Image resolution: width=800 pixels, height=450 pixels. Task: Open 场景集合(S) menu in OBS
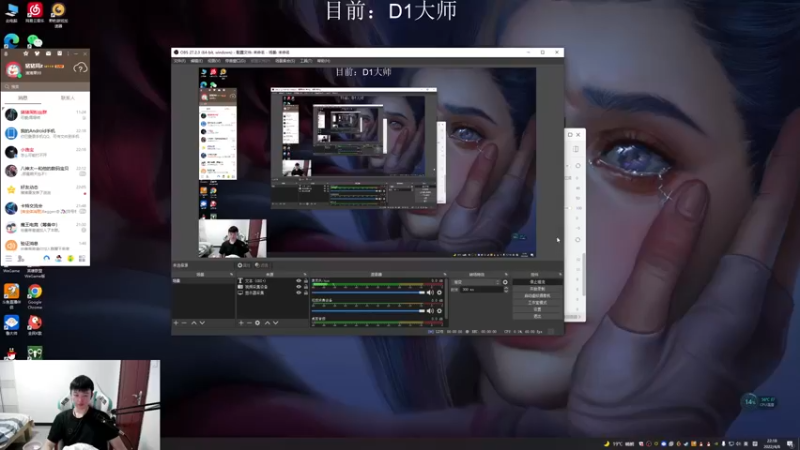(285, 61)
